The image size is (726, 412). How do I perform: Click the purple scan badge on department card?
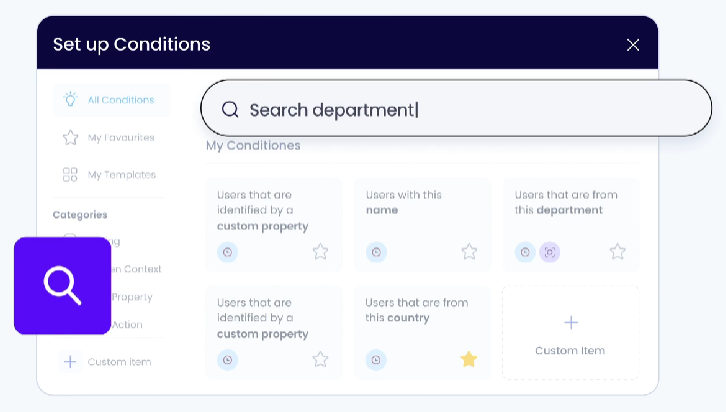(550, 252)
